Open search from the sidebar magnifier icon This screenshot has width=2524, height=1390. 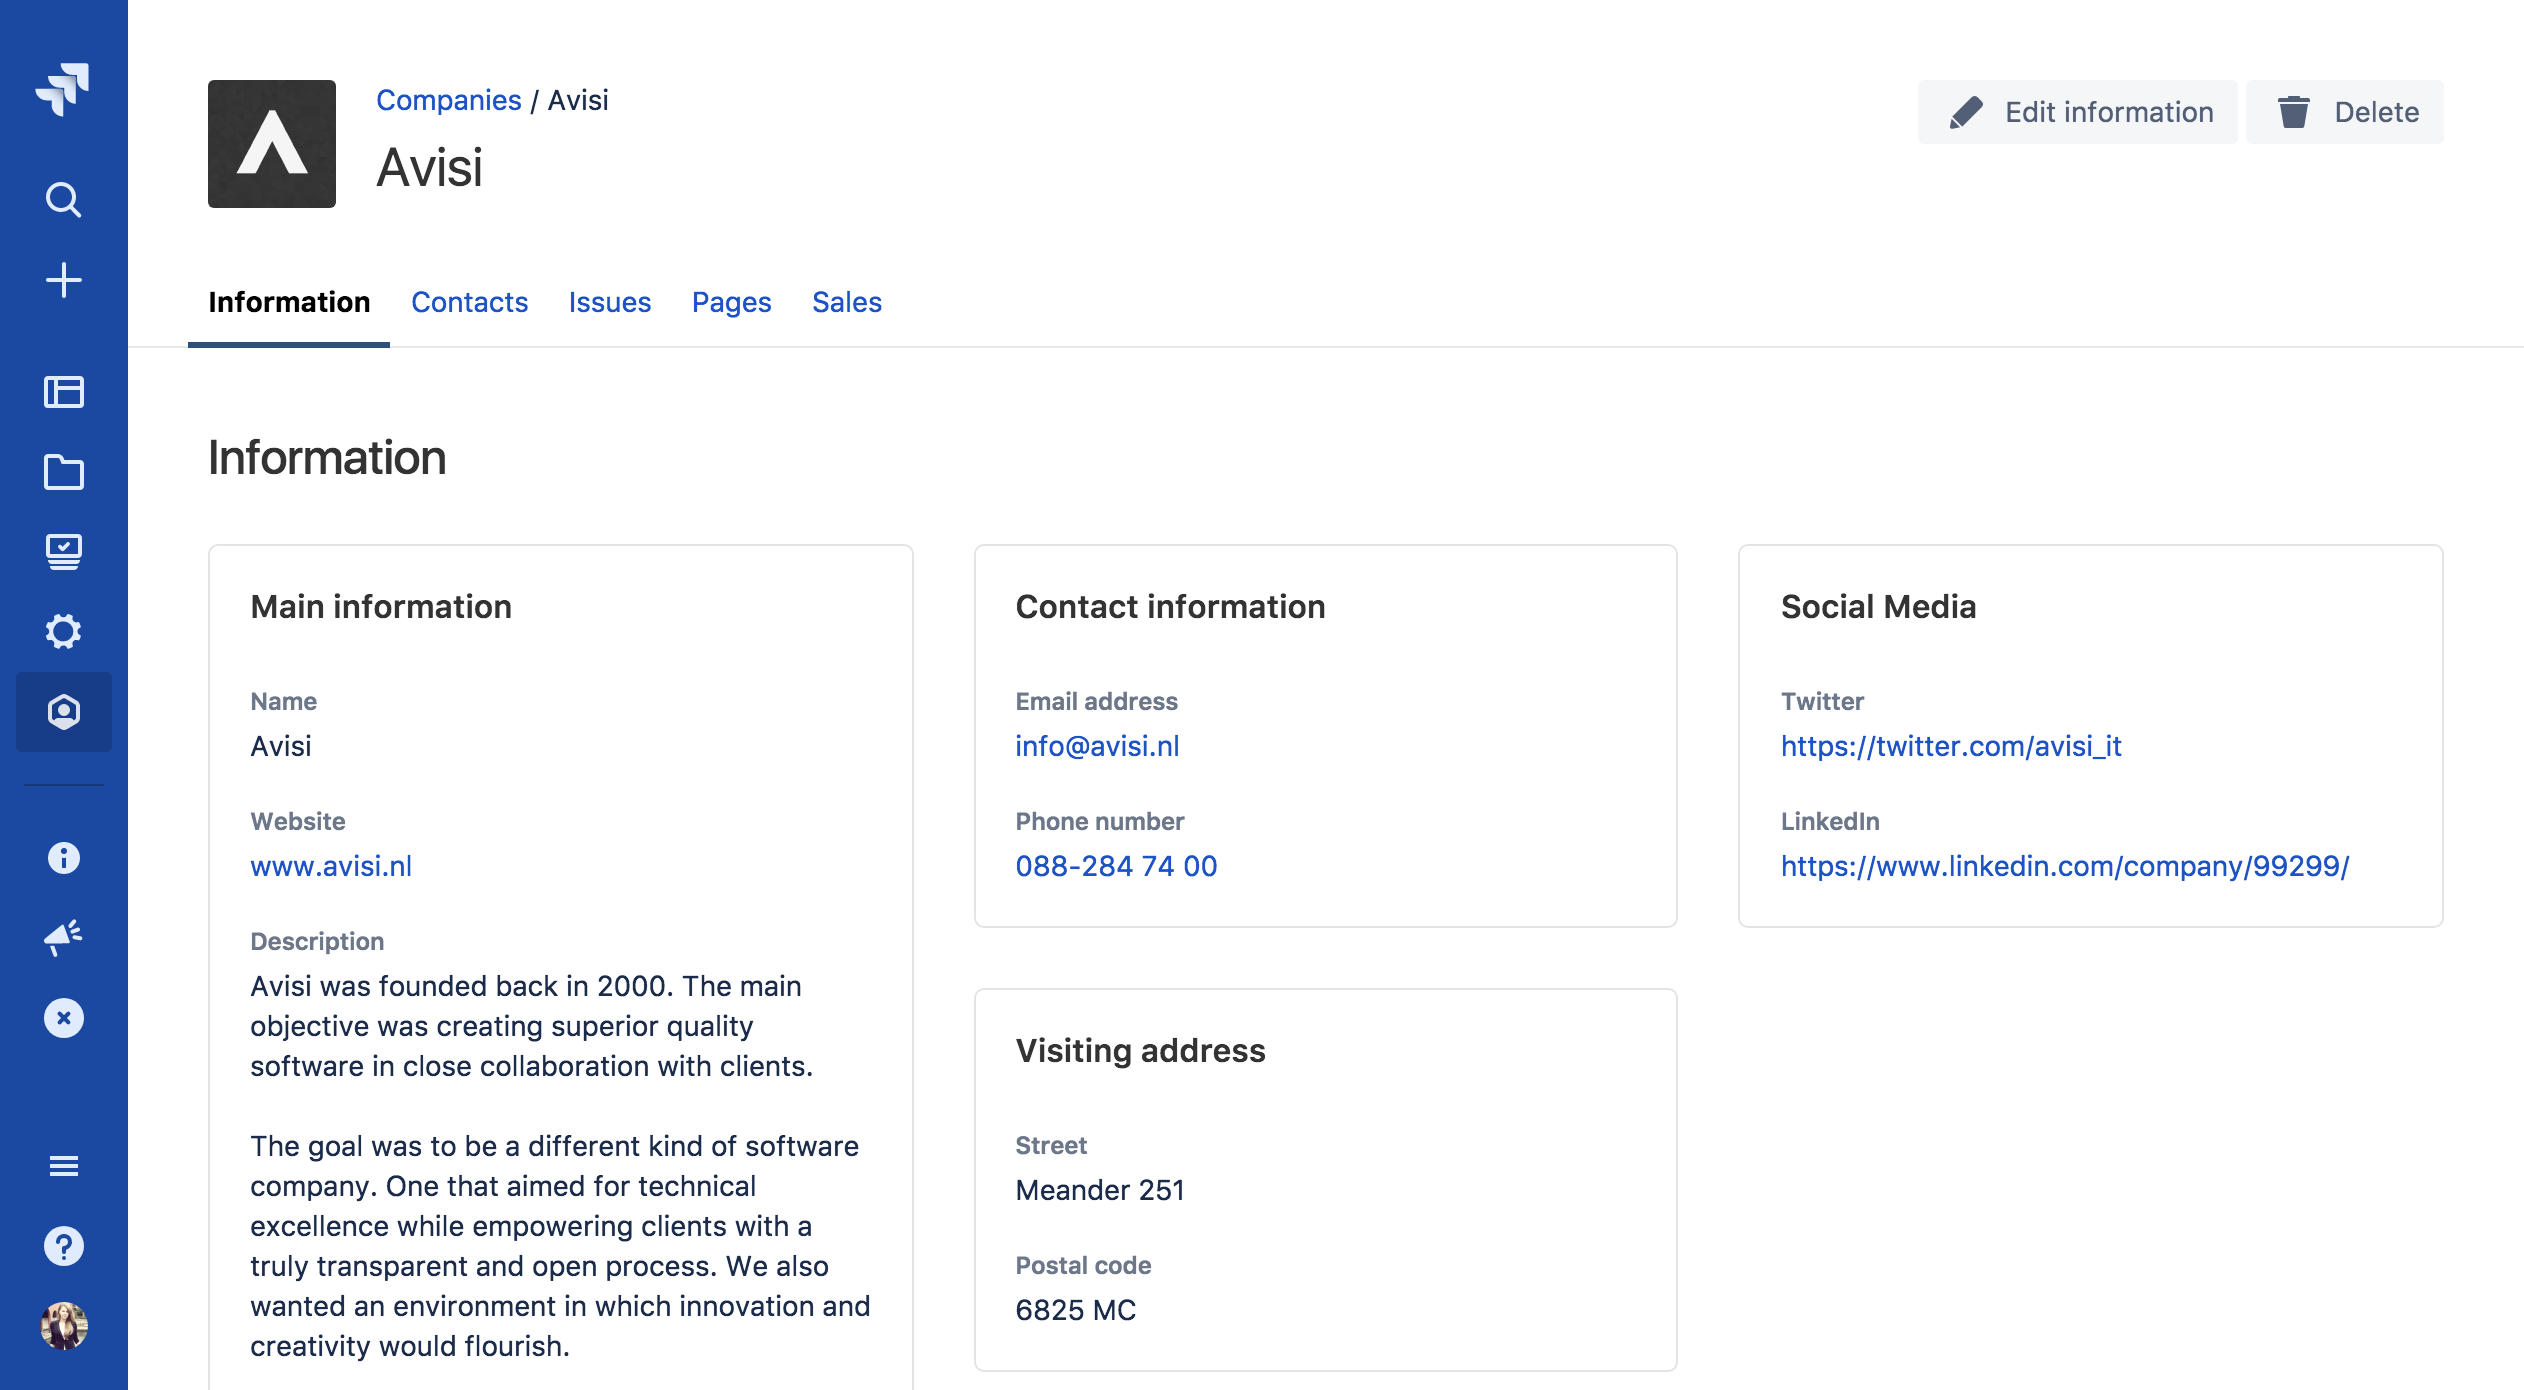coord(63,200)
